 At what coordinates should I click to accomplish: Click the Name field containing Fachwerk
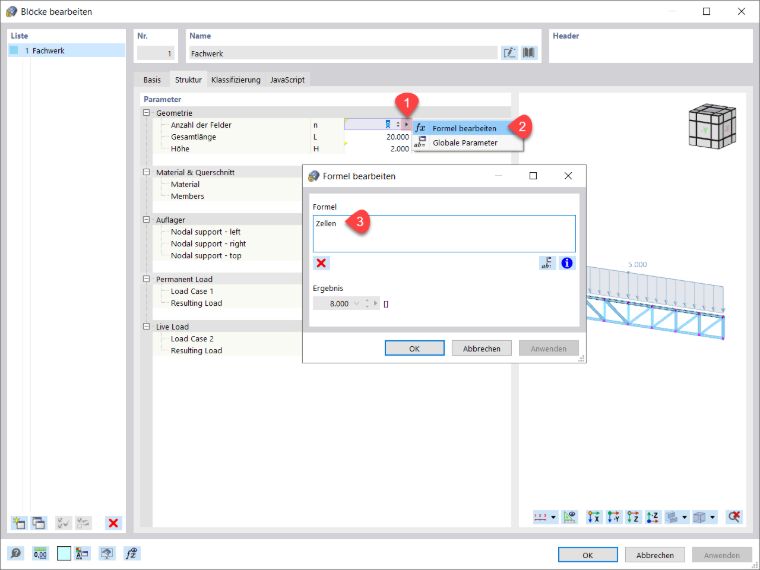tap(343, 53)
